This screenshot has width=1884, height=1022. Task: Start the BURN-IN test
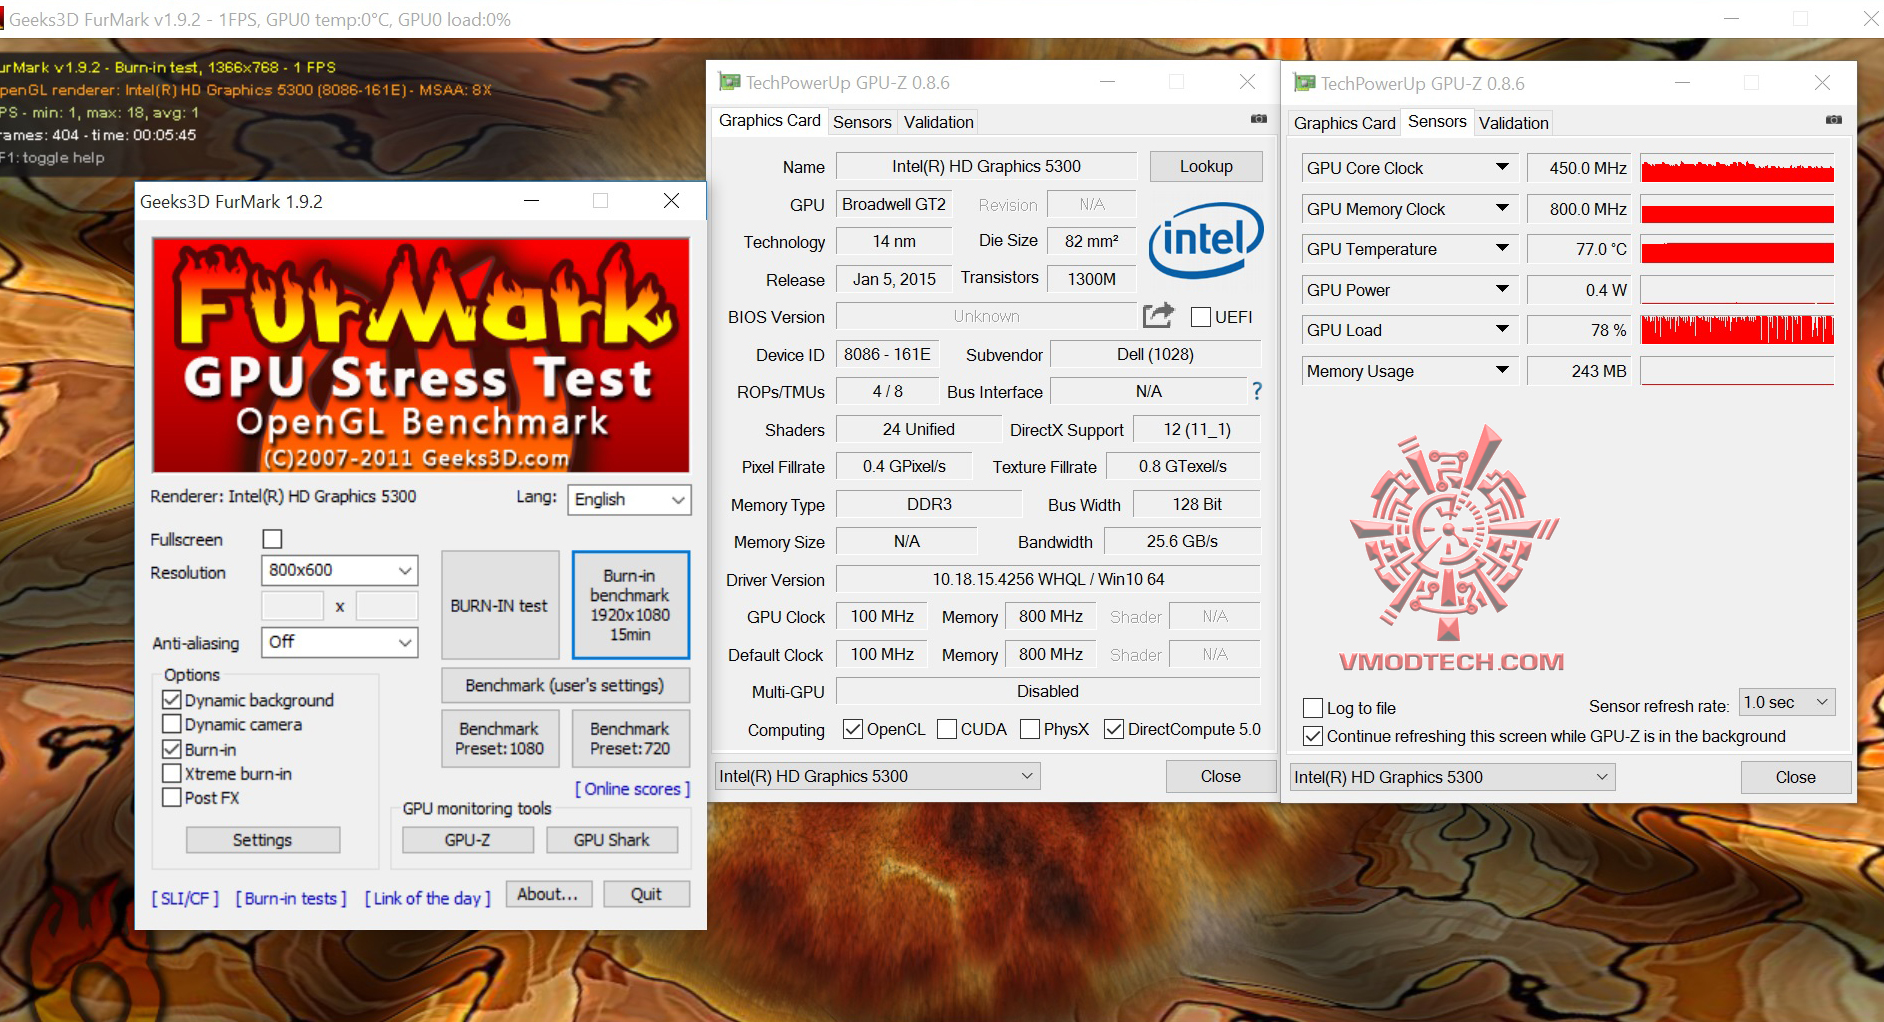click(x=499, y=605)
